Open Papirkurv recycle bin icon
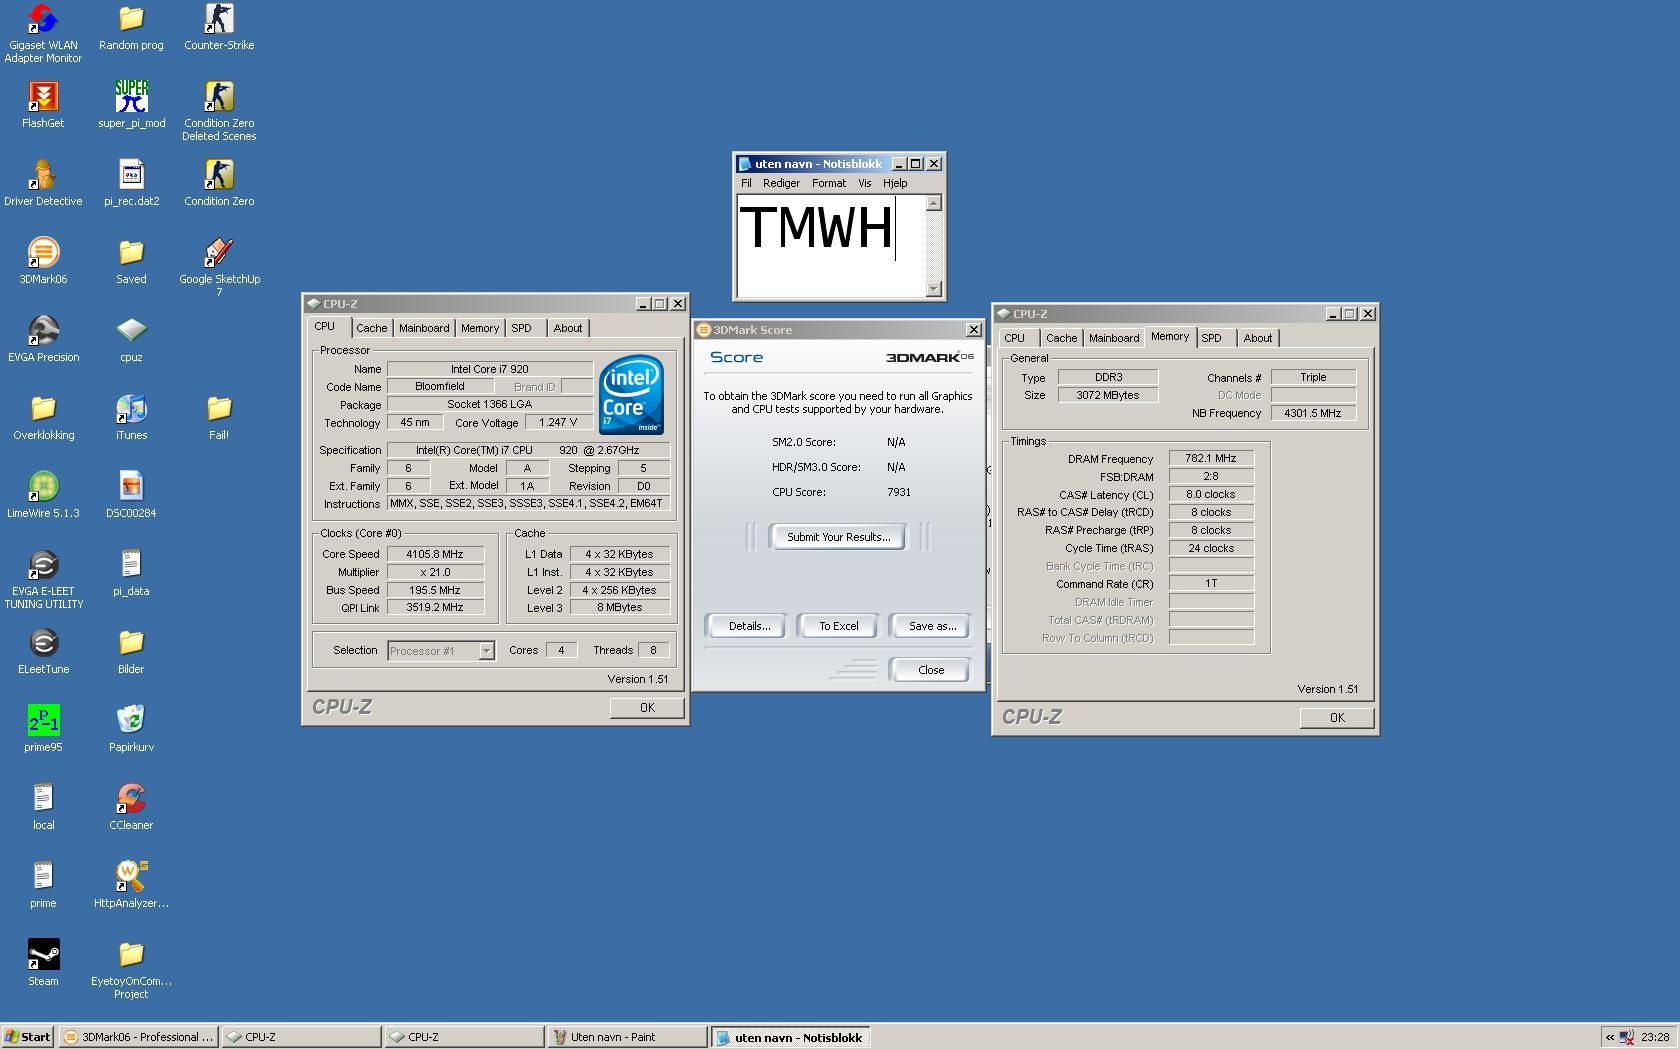This screenshot has height=1050, width=1680. [131, 729]
